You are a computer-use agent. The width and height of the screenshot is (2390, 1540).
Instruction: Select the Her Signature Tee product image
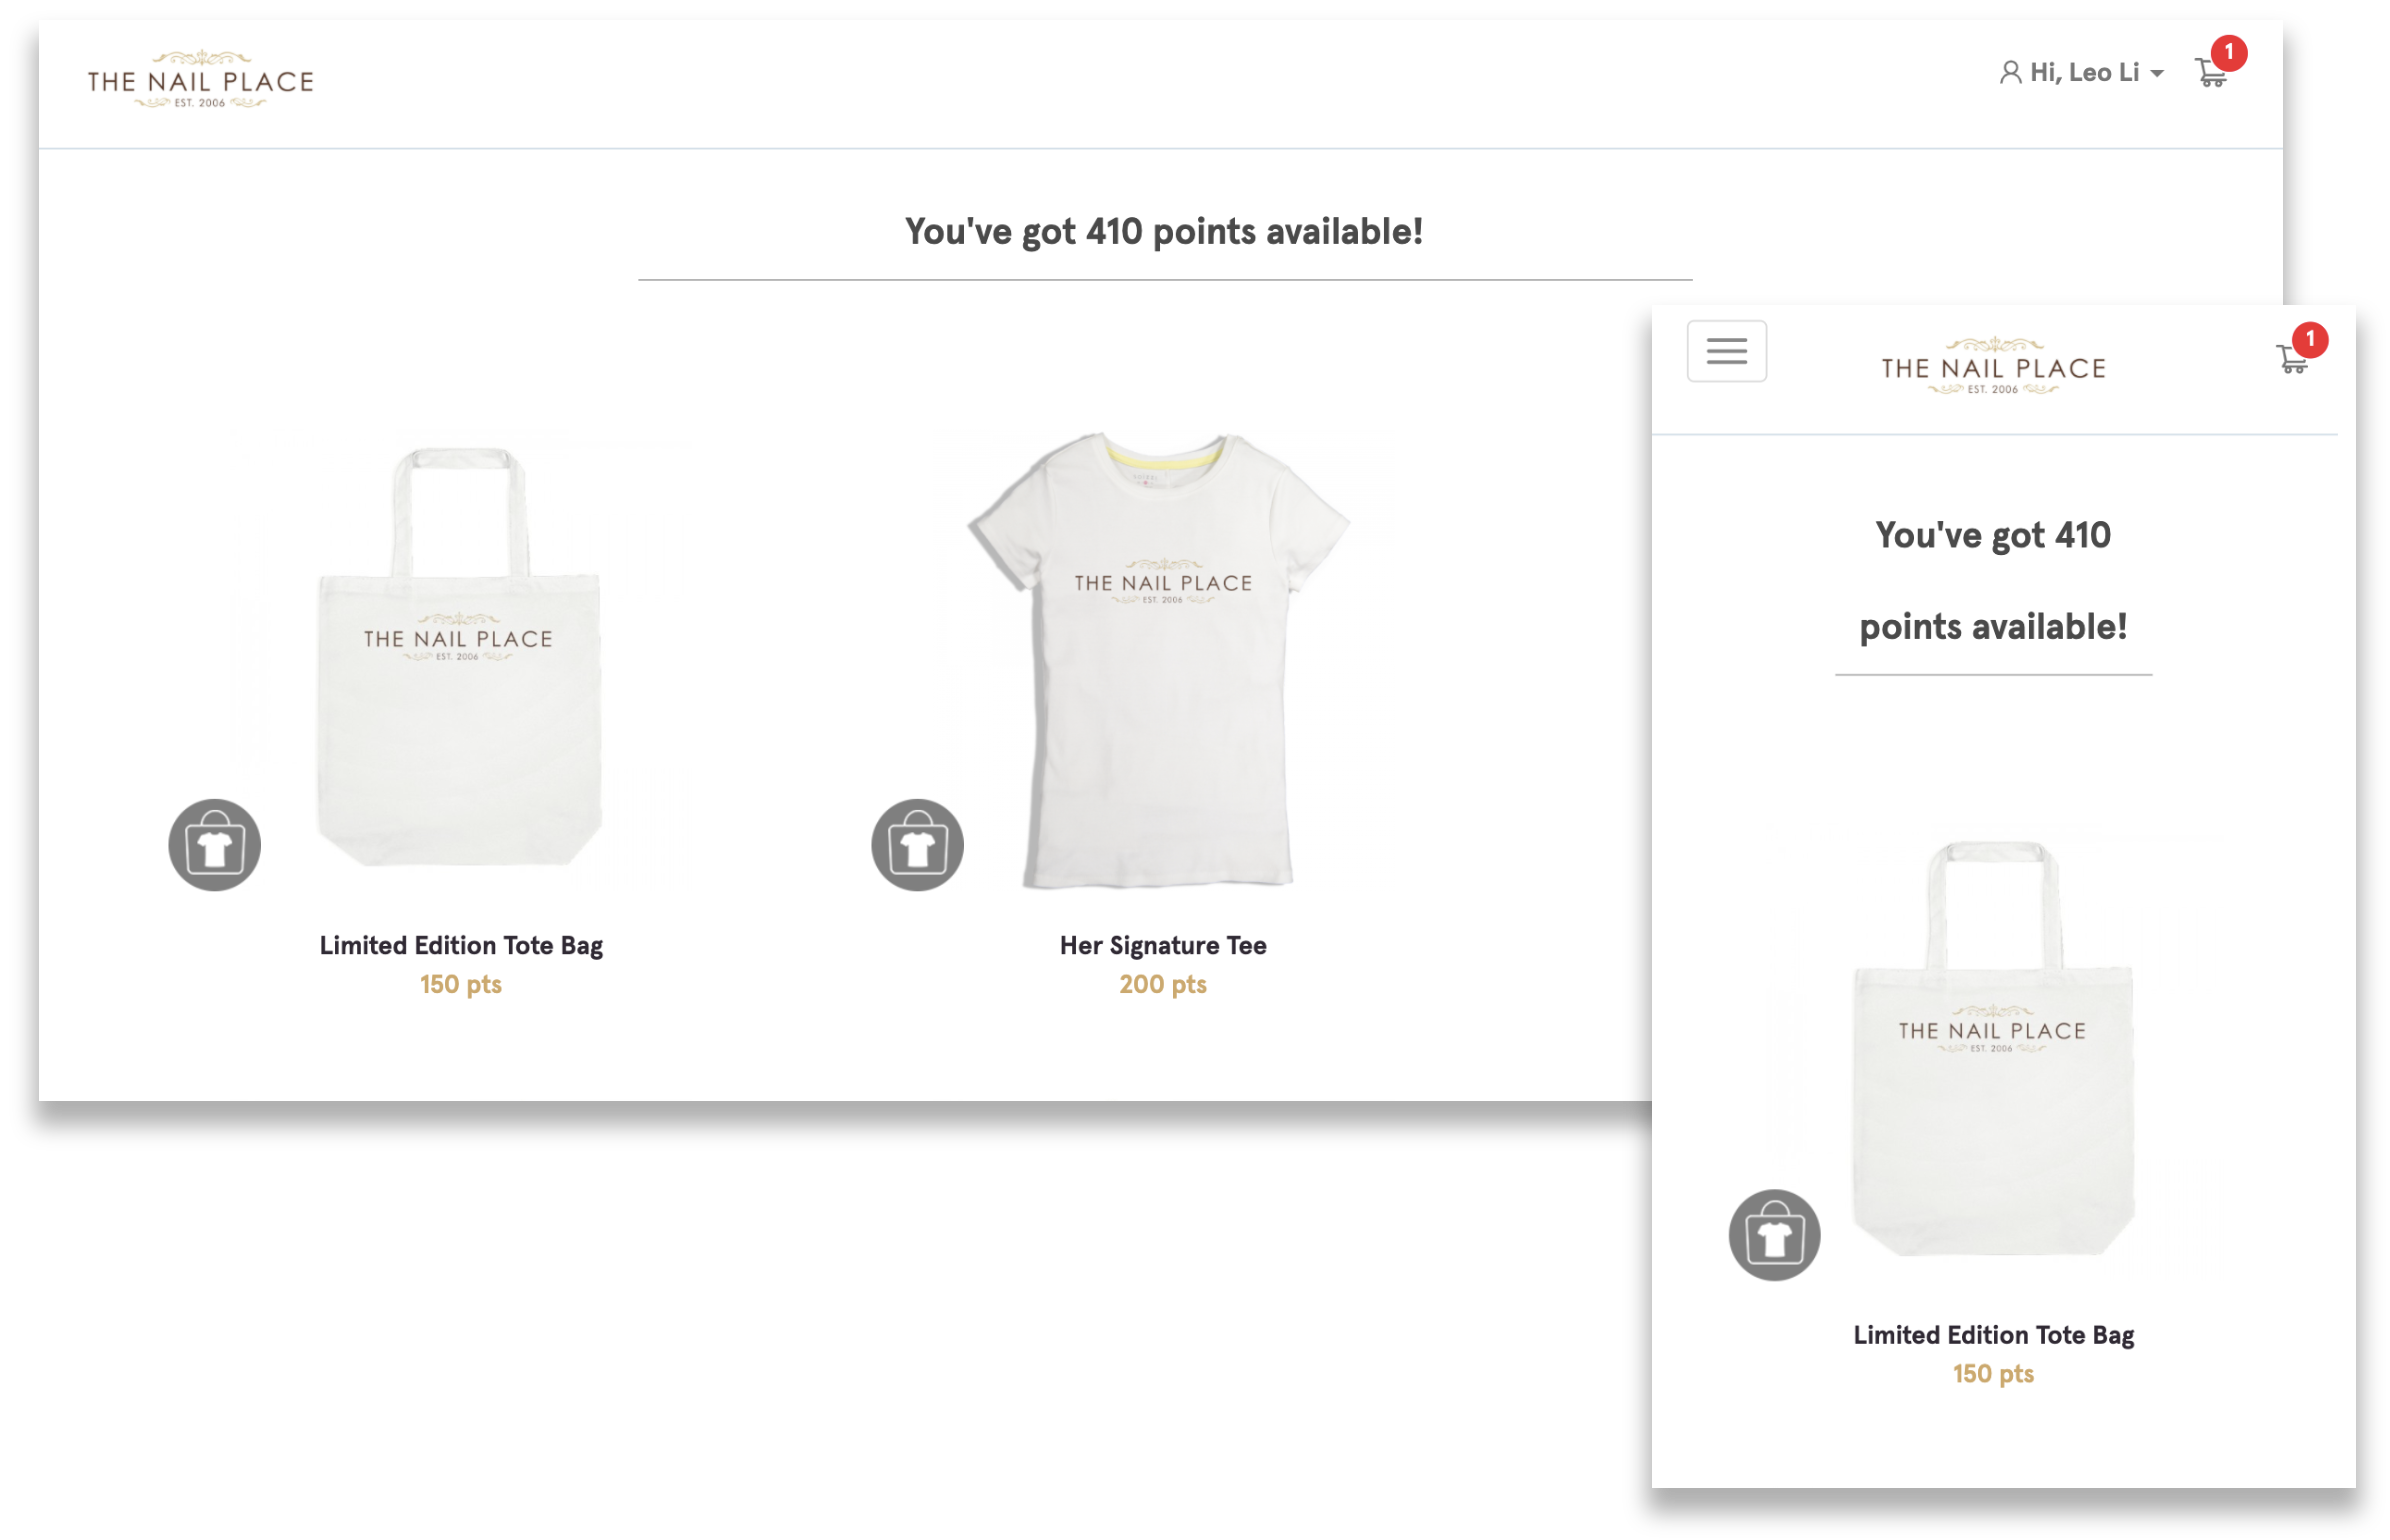1160,660
